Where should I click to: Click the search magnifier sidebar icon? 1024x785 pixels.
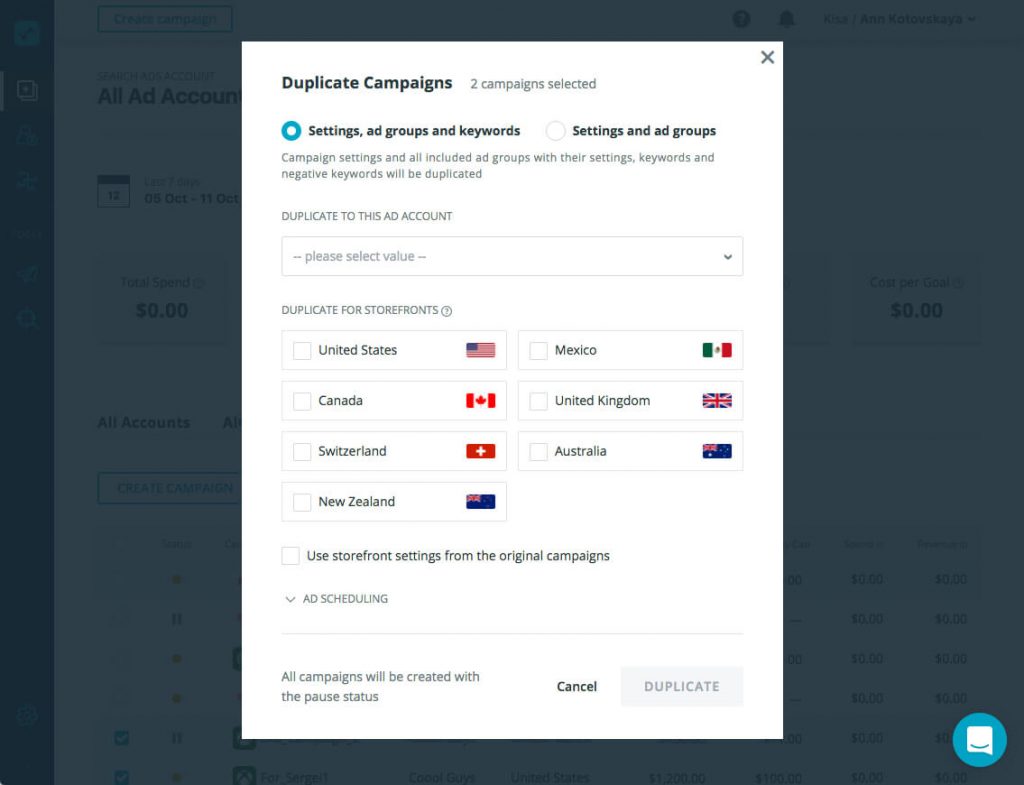(x=27, y=320)
